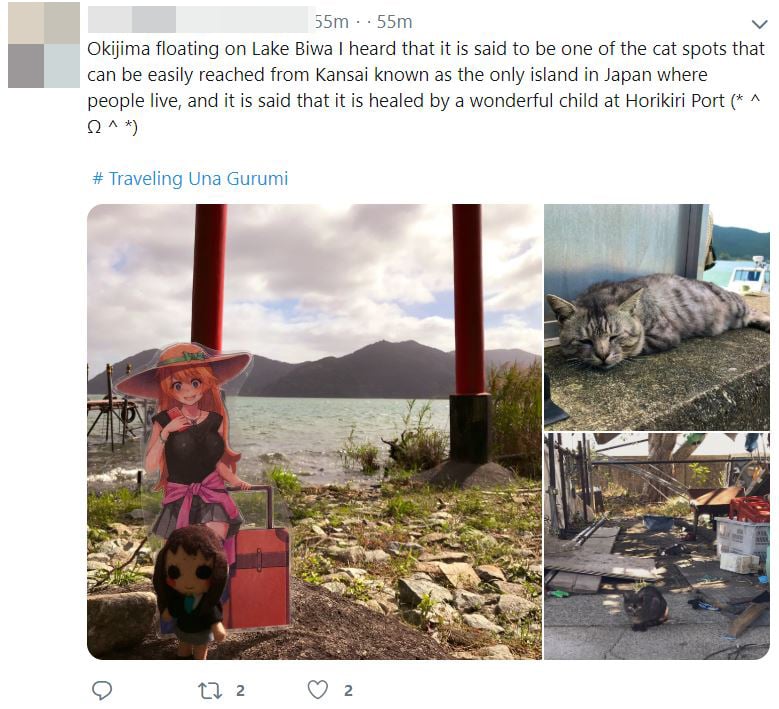Open the tweet options chevron menu

pos(760,24)
